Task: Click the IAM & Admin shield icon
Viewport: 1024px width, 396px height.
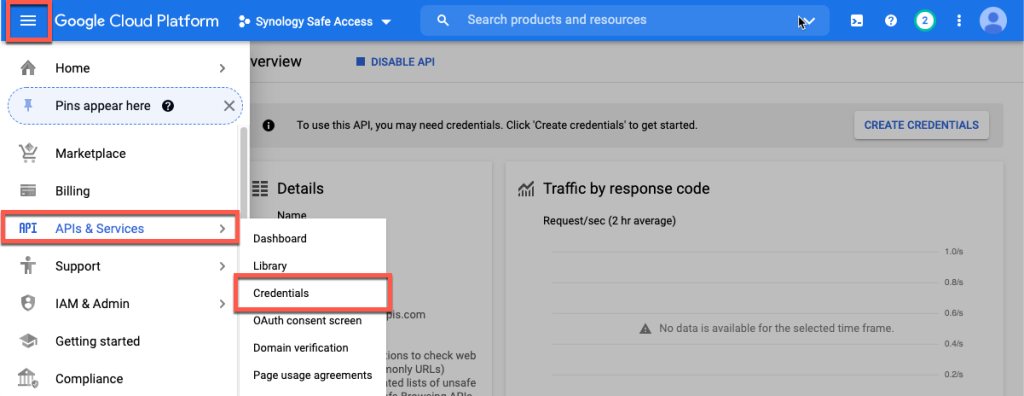Action: (x=28, y=304)
